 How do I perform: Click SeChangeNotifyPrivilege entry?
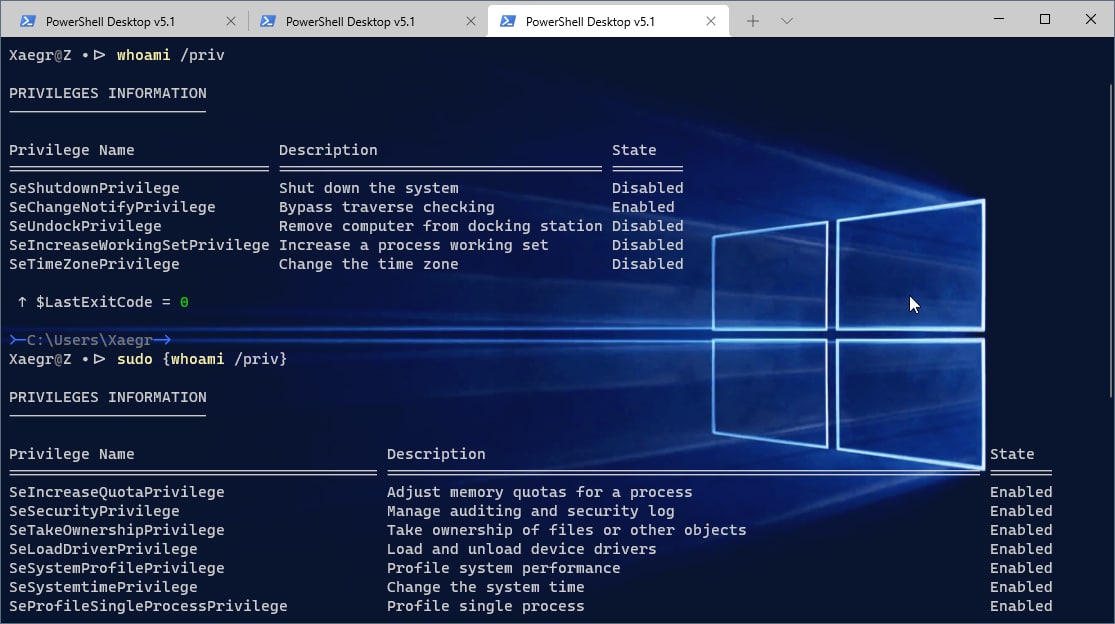coord(112,208)
